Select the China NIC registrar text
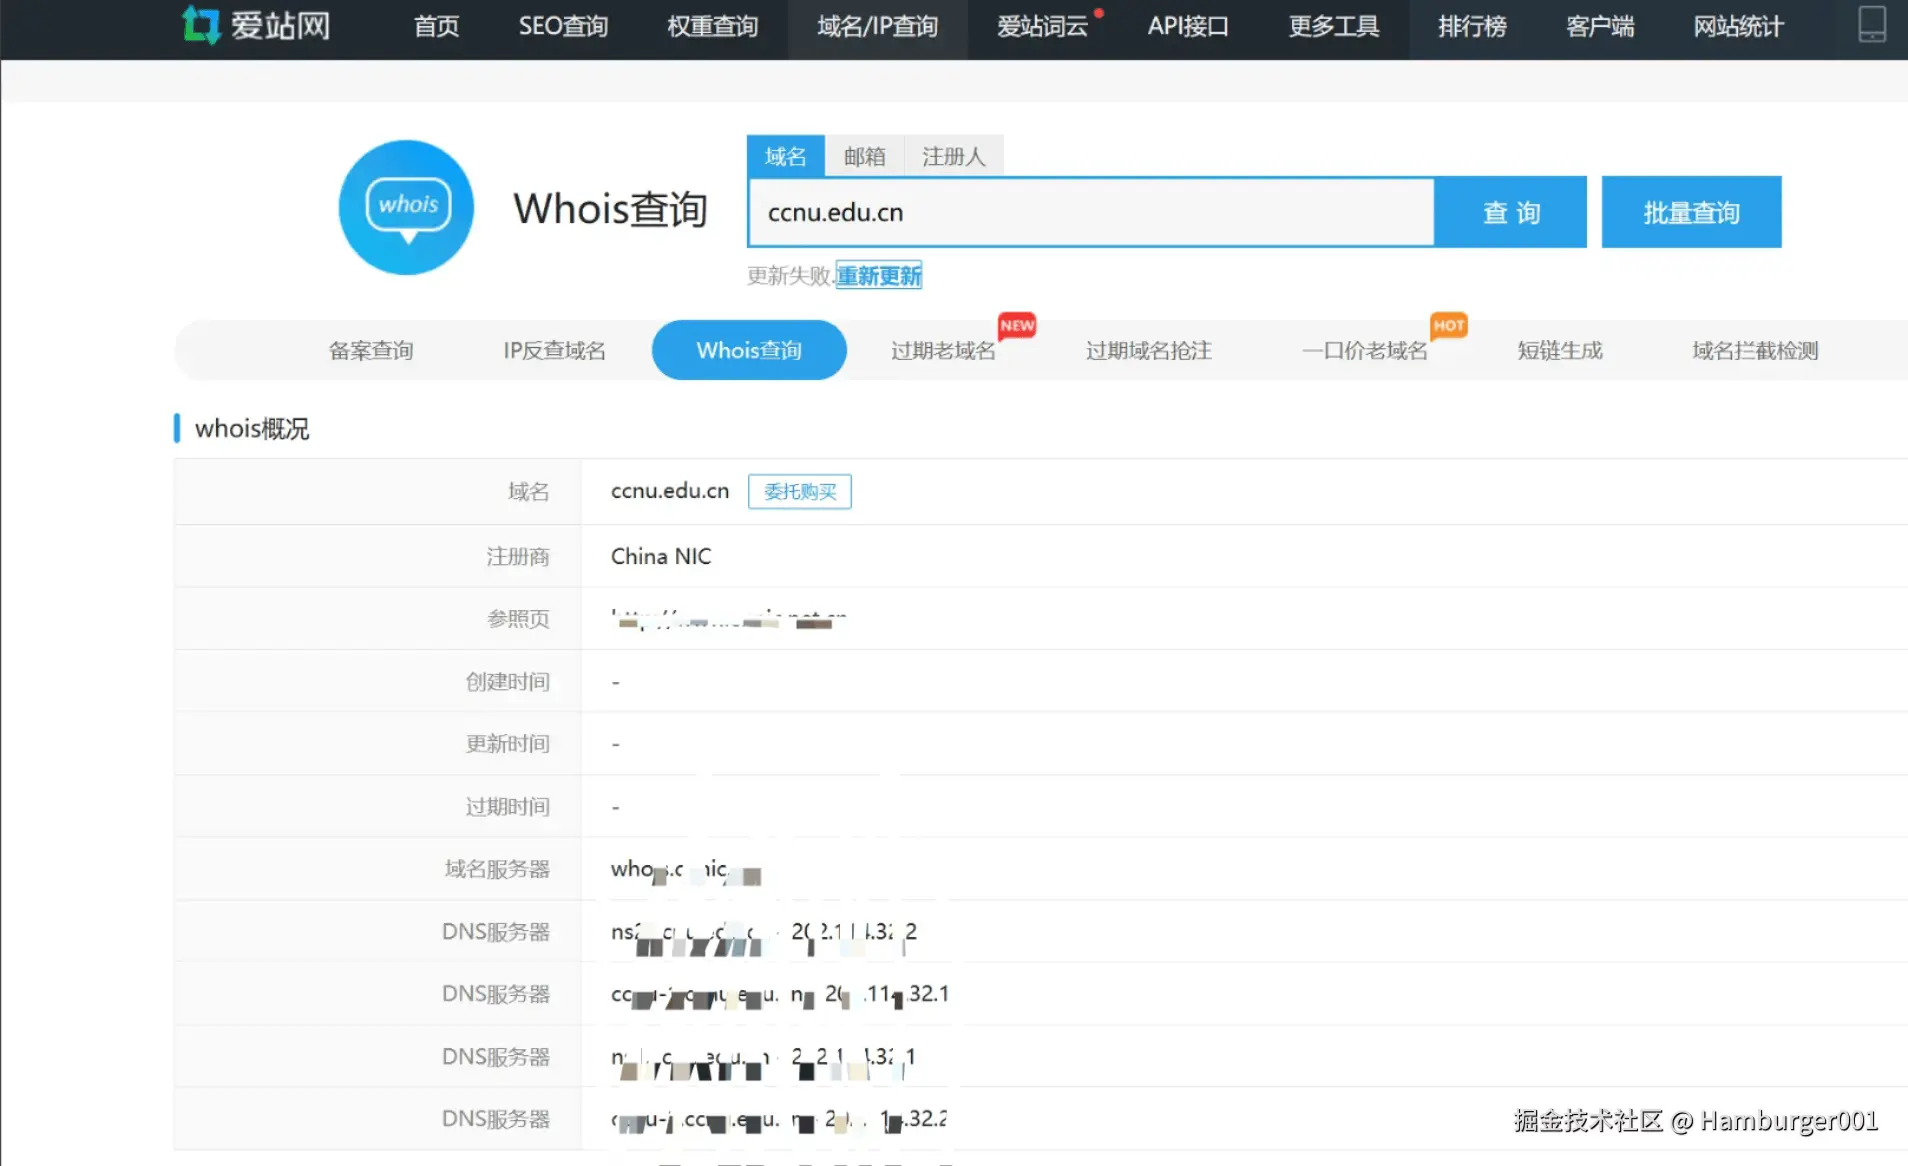 click(x=661, y=556)
